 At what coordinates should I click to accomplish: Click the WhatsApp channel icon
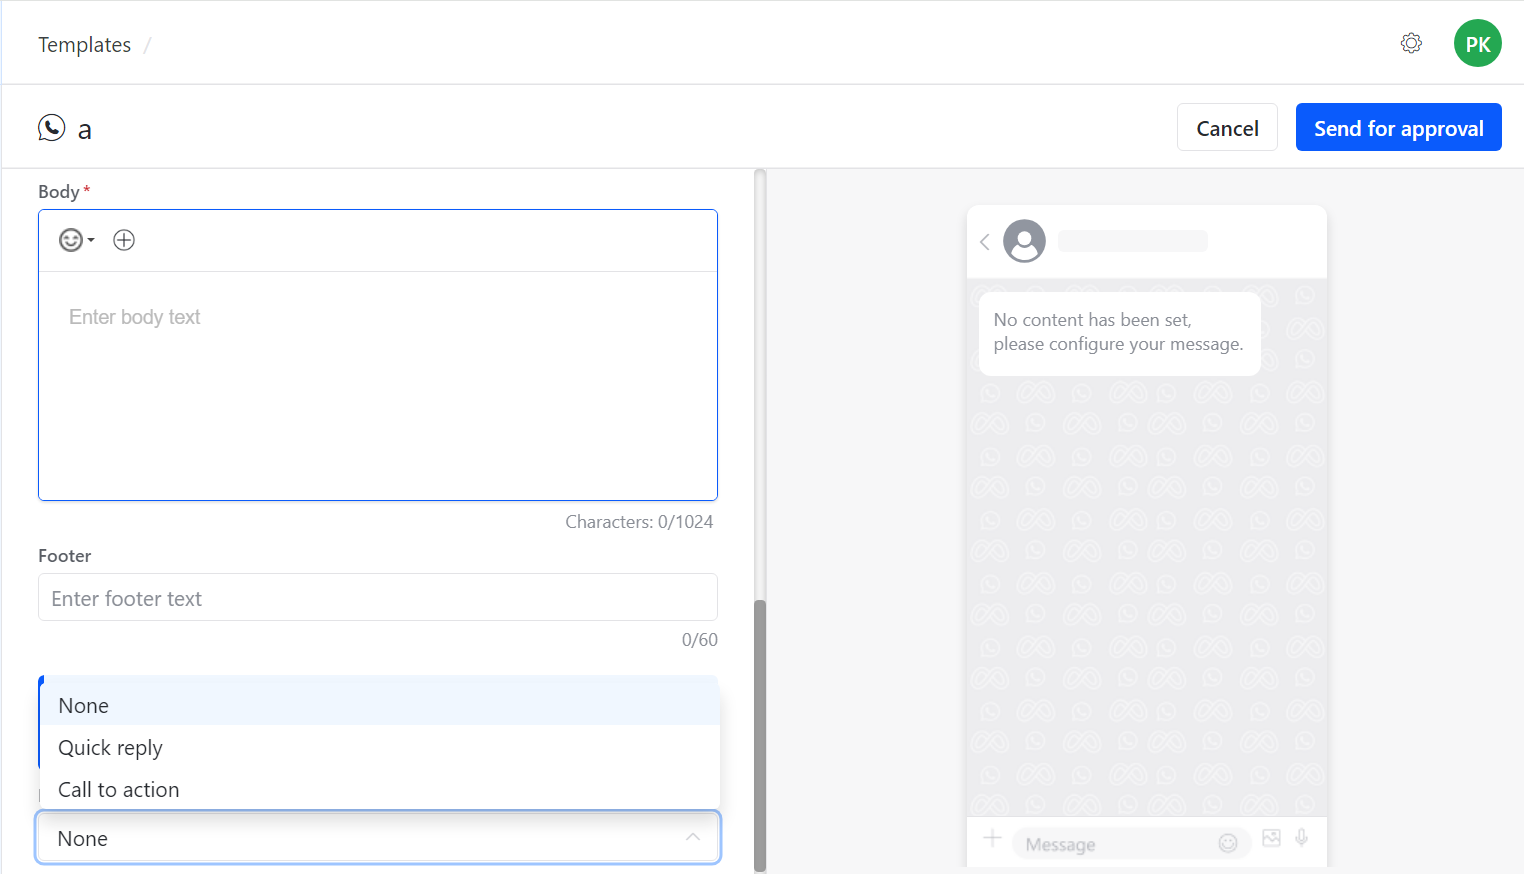pos(52,128)
